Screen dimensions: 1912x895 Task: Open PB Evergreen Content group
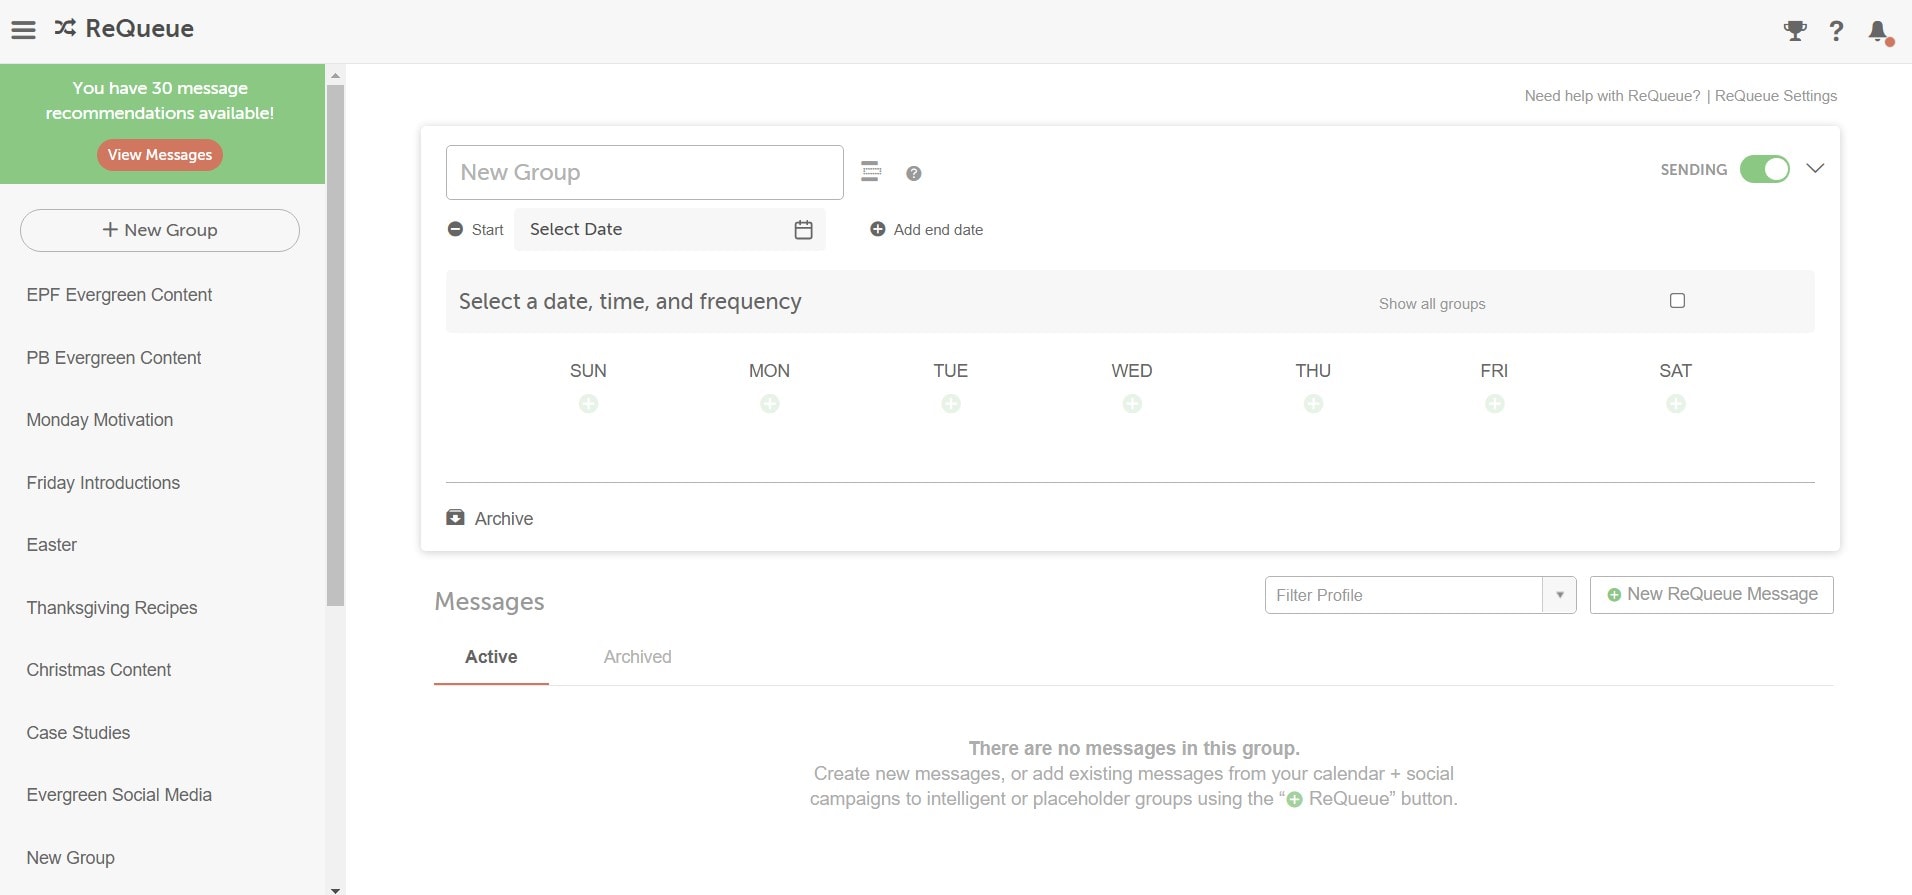tap(114, 358)
